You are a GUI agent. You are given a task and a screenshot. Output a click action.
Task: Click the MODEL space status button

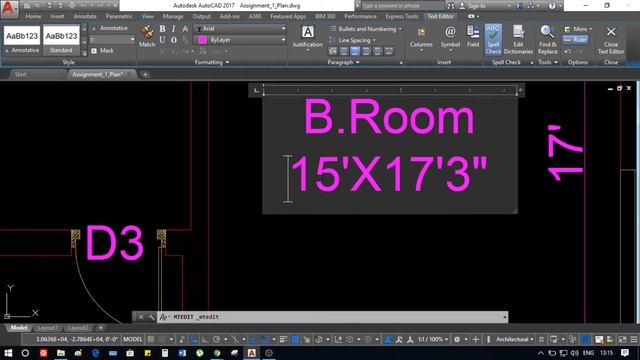pyautogui.click(x=133, y=339)
